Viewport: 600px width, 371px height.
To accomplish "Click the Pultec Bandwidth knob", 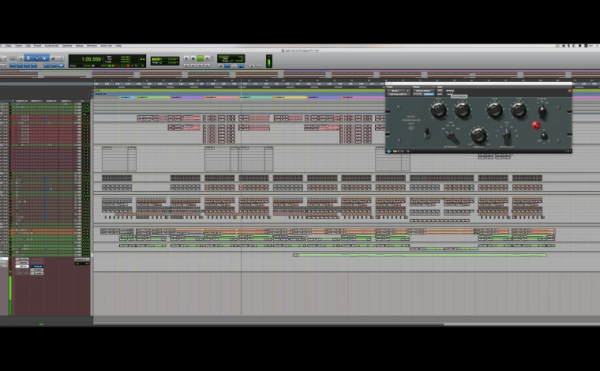I will click(x=478, y=135).
